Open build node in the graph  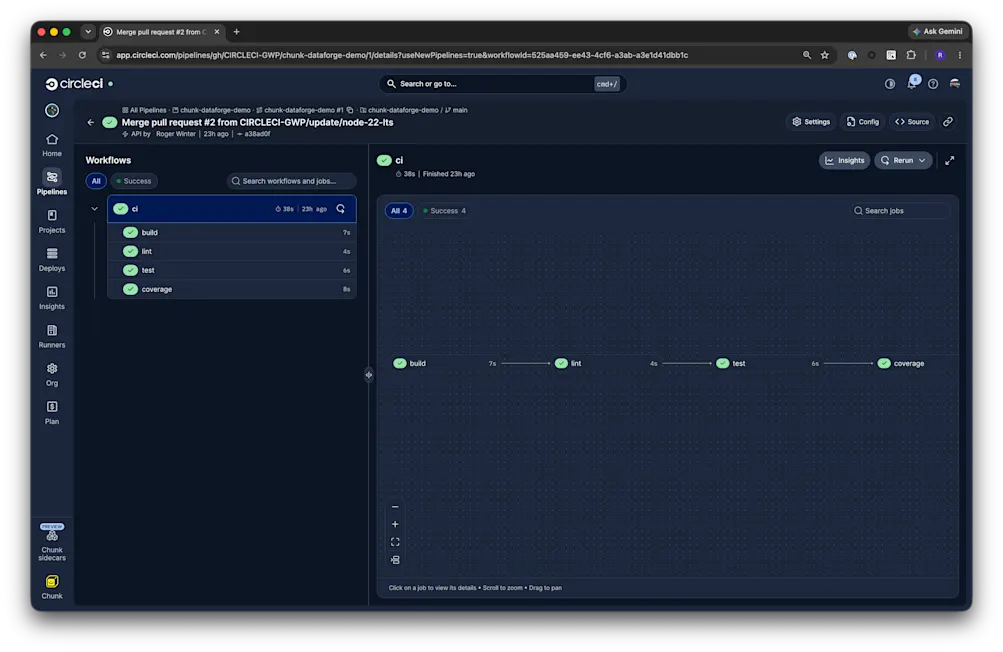pyautogui.click(x=445, y=363)
